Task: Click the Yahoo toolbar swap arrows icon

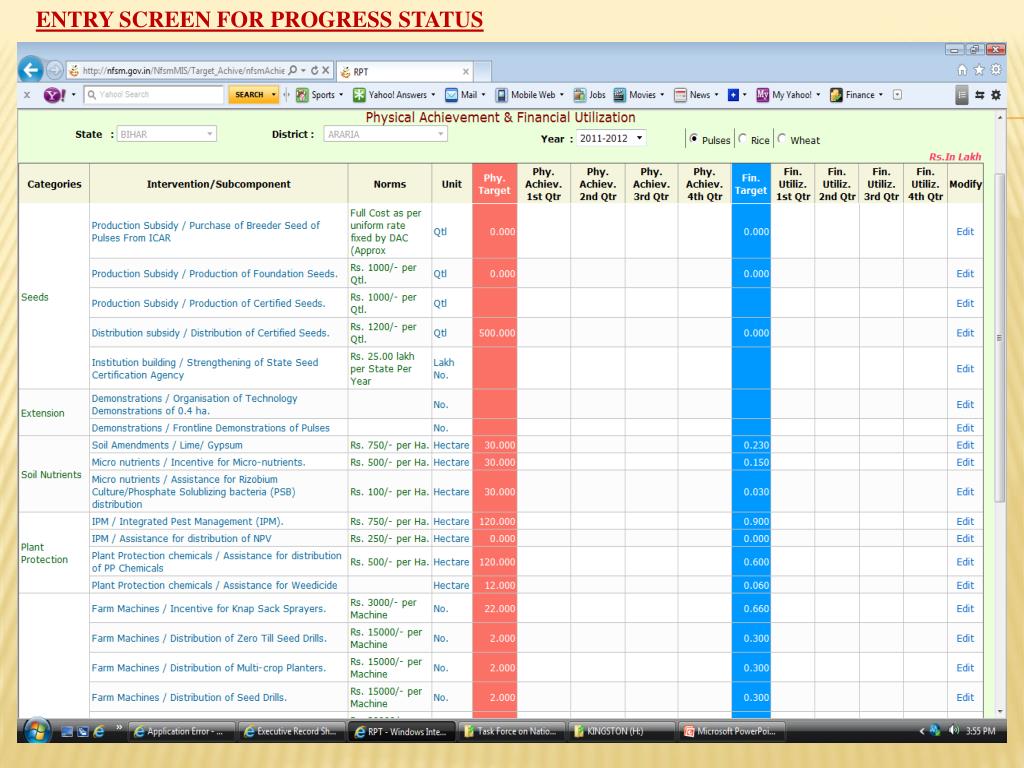Action: [x=980, y=95]
